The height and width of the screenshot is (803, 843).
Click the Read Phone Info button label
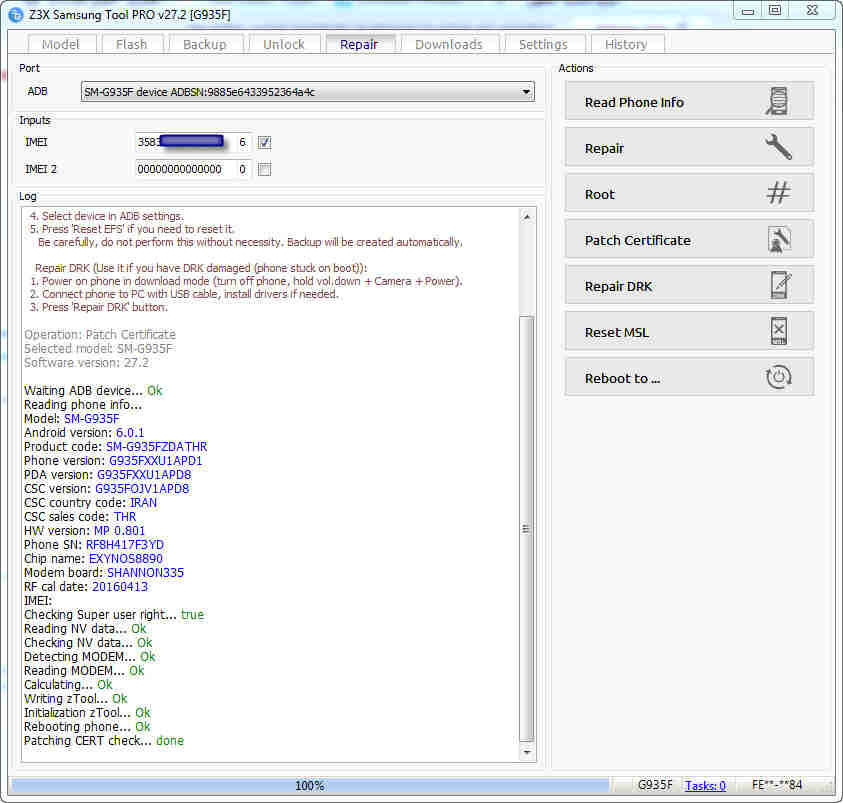click(634, 102)
